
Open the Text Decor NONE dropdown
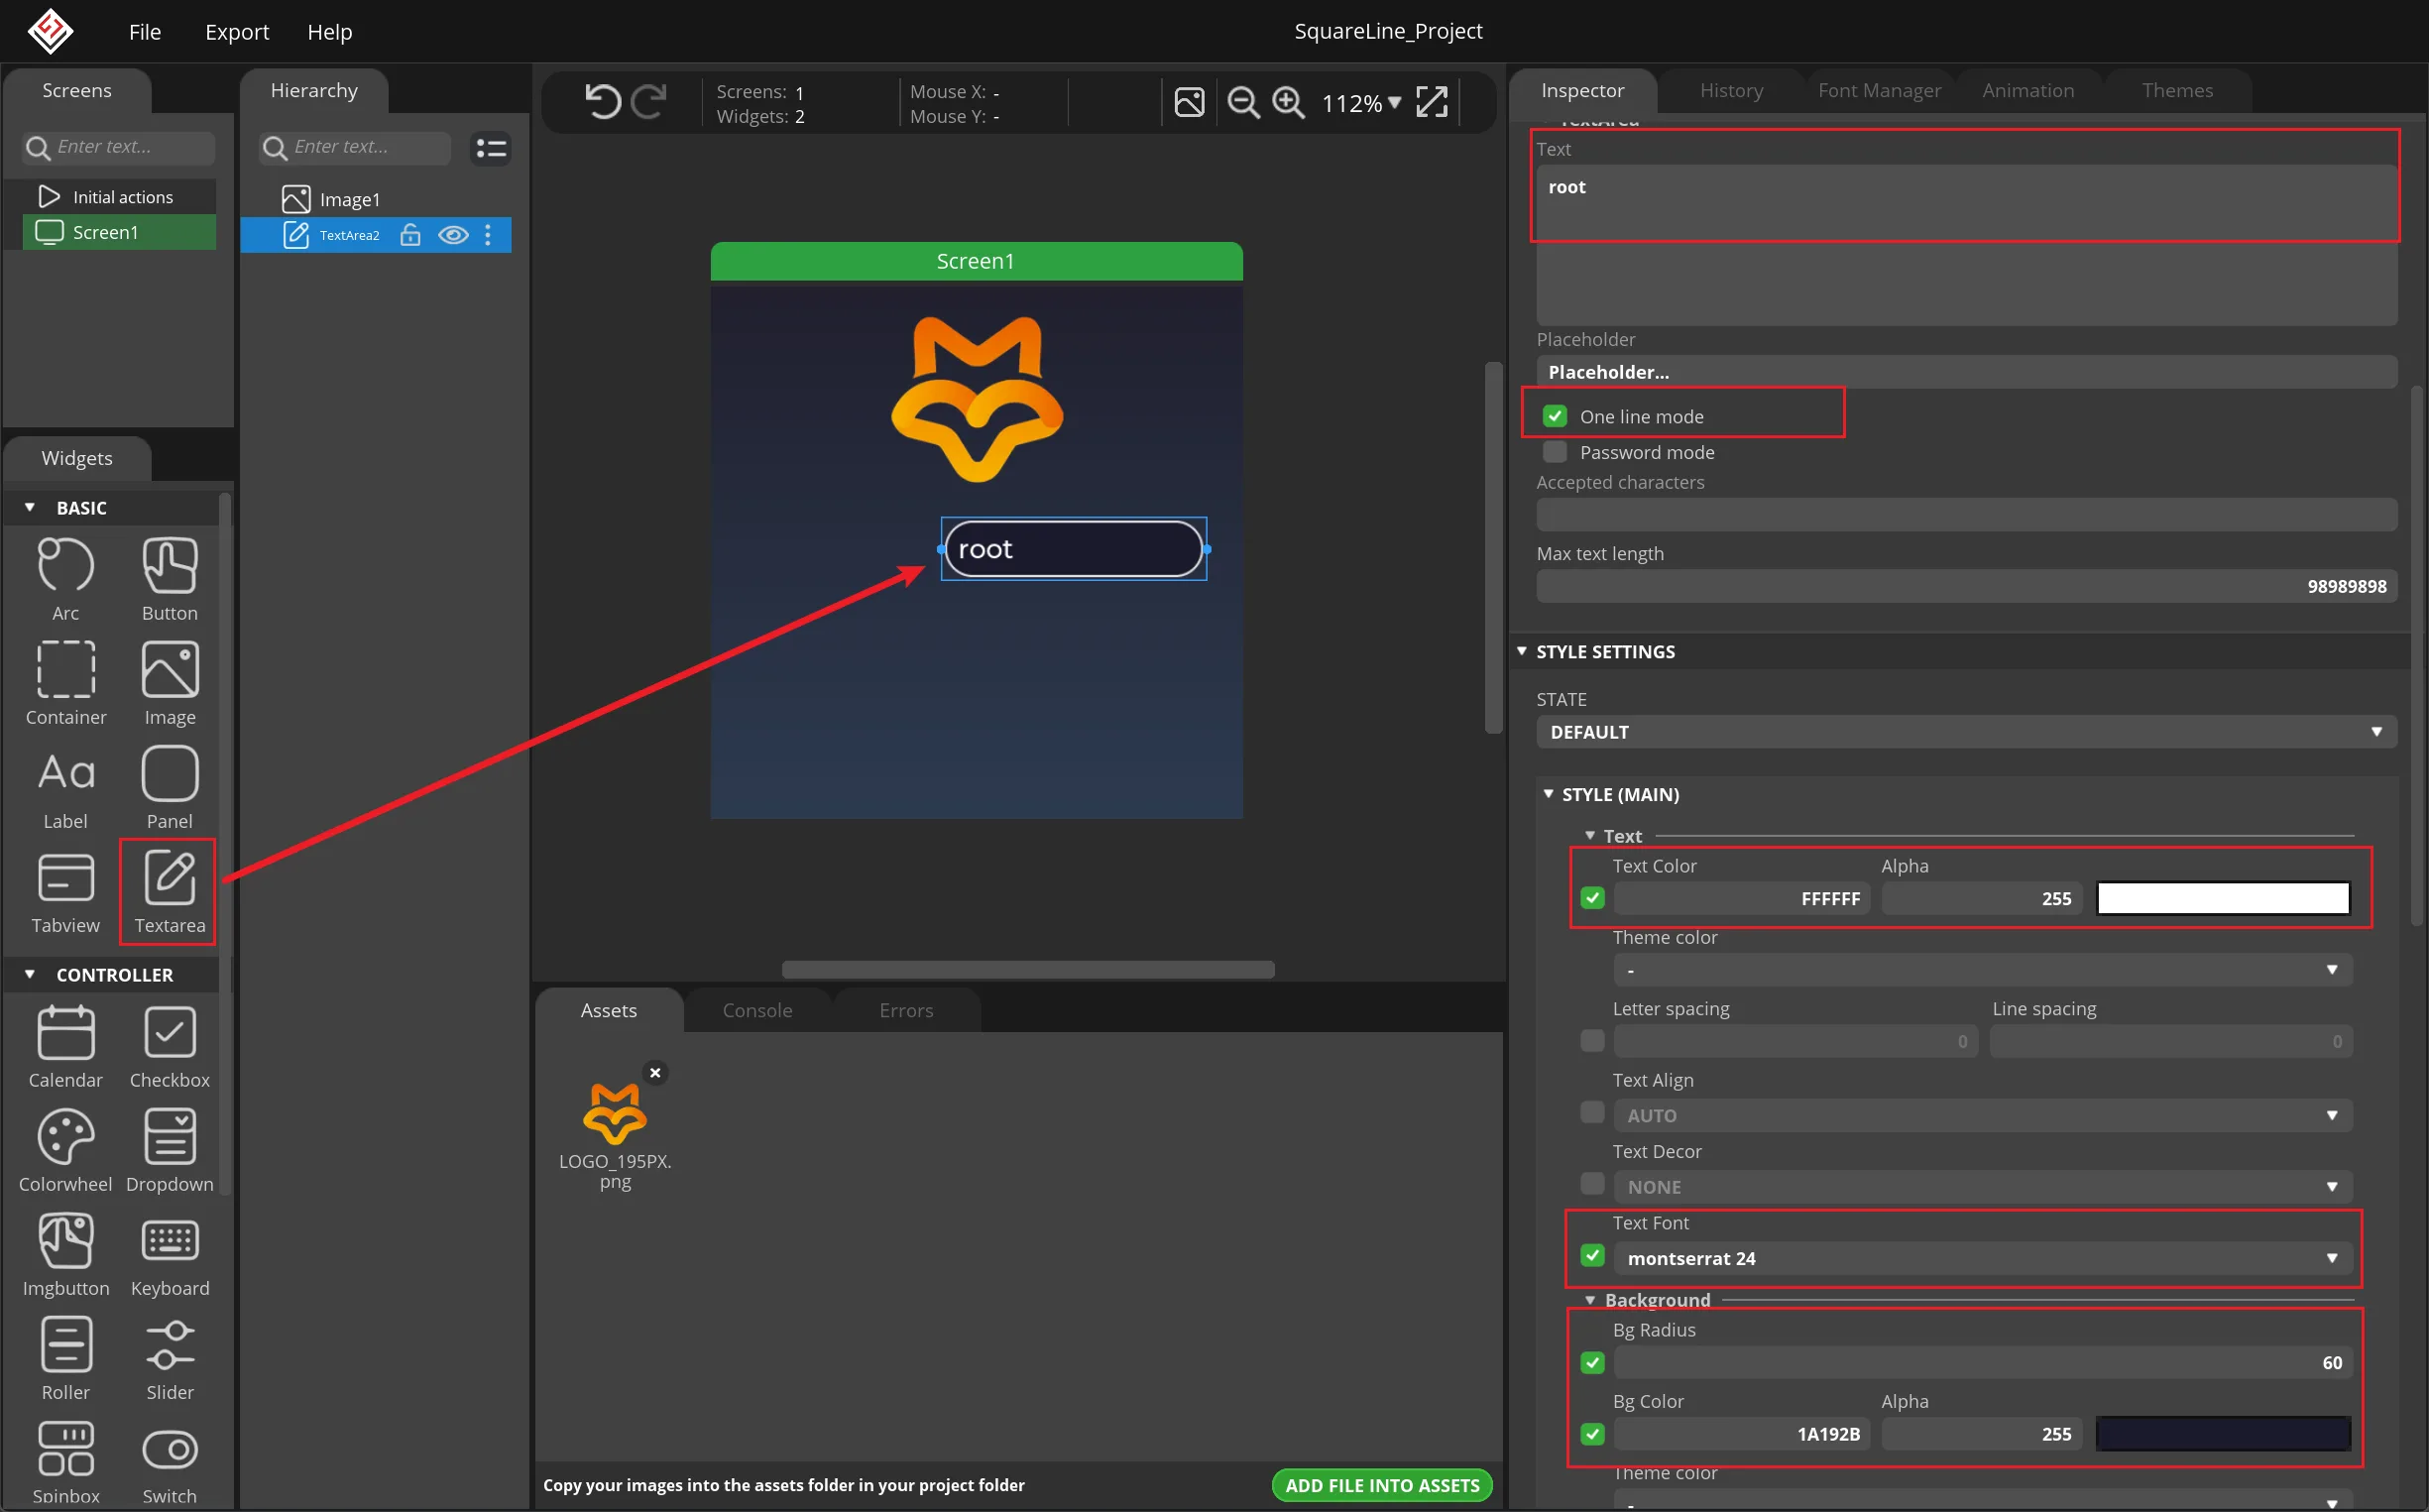pos(1982,1187)
